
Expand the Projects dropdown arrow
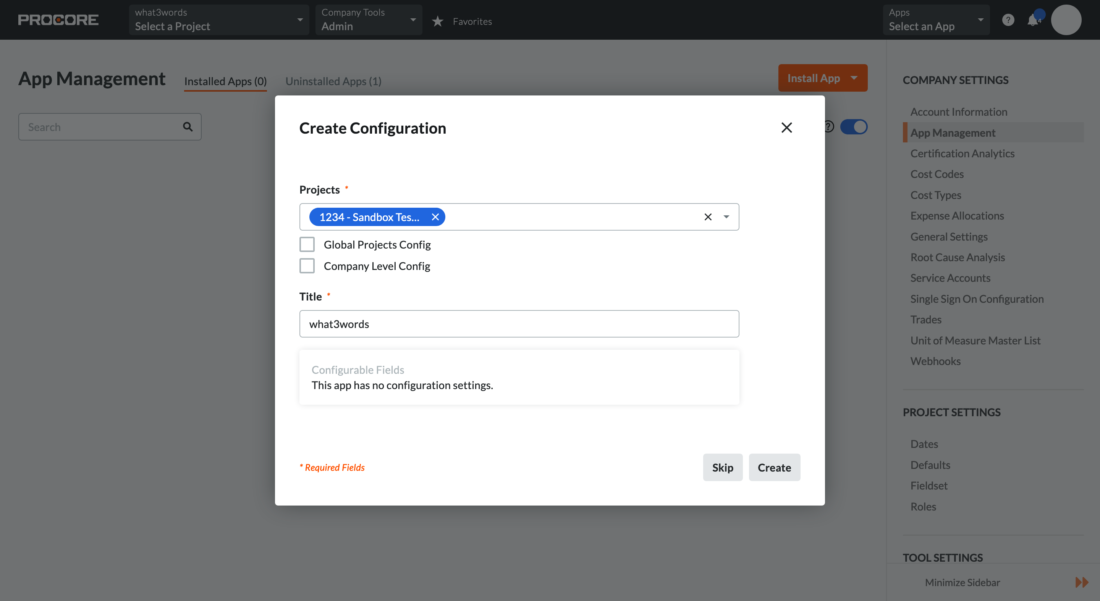coord(726,217)
